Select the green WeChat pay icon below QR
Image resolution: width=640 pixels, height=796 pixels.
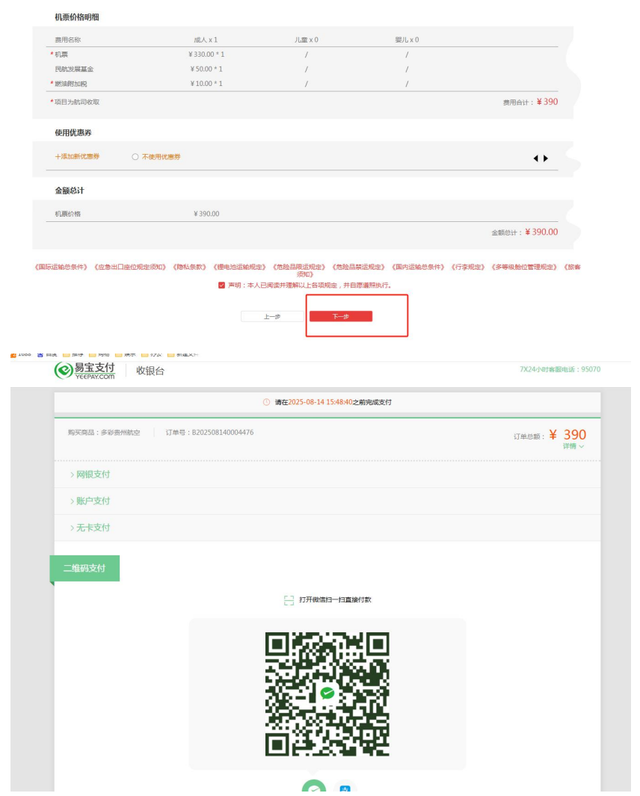click(x=314, y=786)
